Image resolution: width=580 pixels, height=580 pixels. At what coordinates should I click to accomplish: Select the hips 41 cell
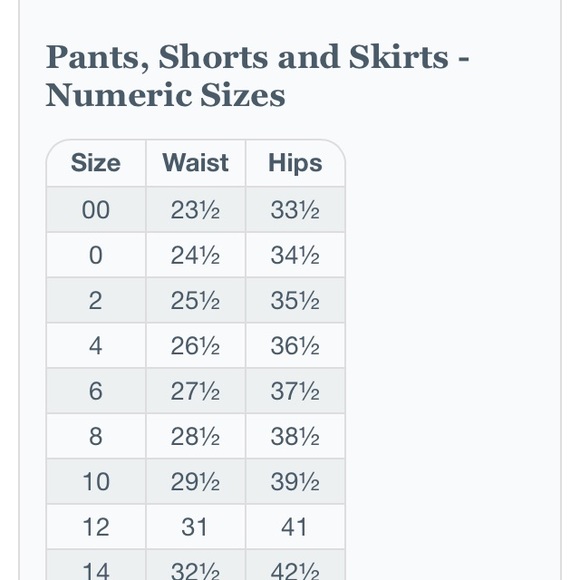click(295, 527)
